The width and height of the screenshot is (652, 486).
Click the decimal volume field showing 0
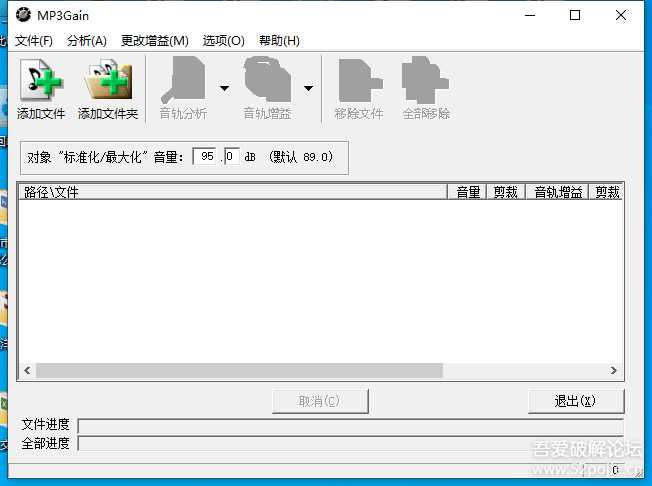[x=231, y=157]
